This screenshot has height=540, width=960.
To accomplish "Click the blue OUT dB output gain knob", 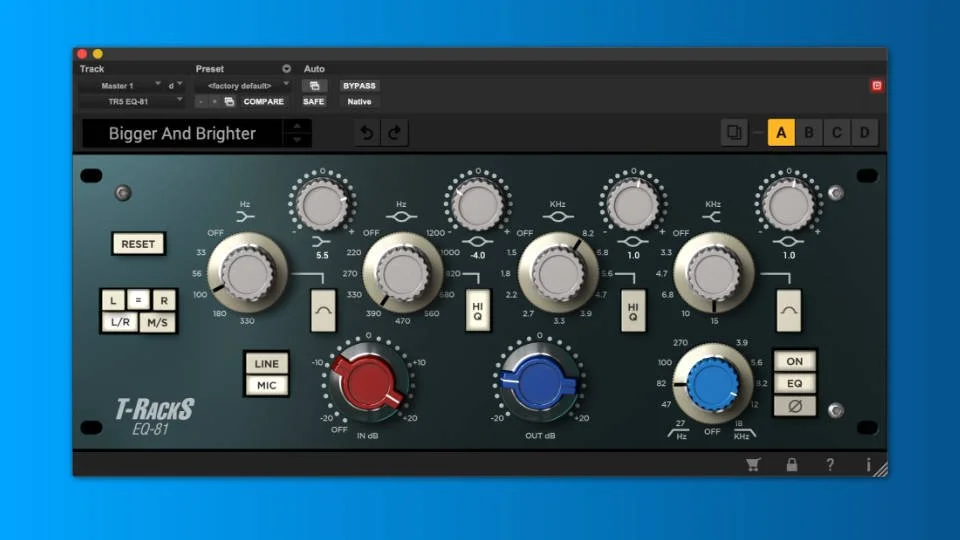I will pyautogui.click(x=539, y=382).
